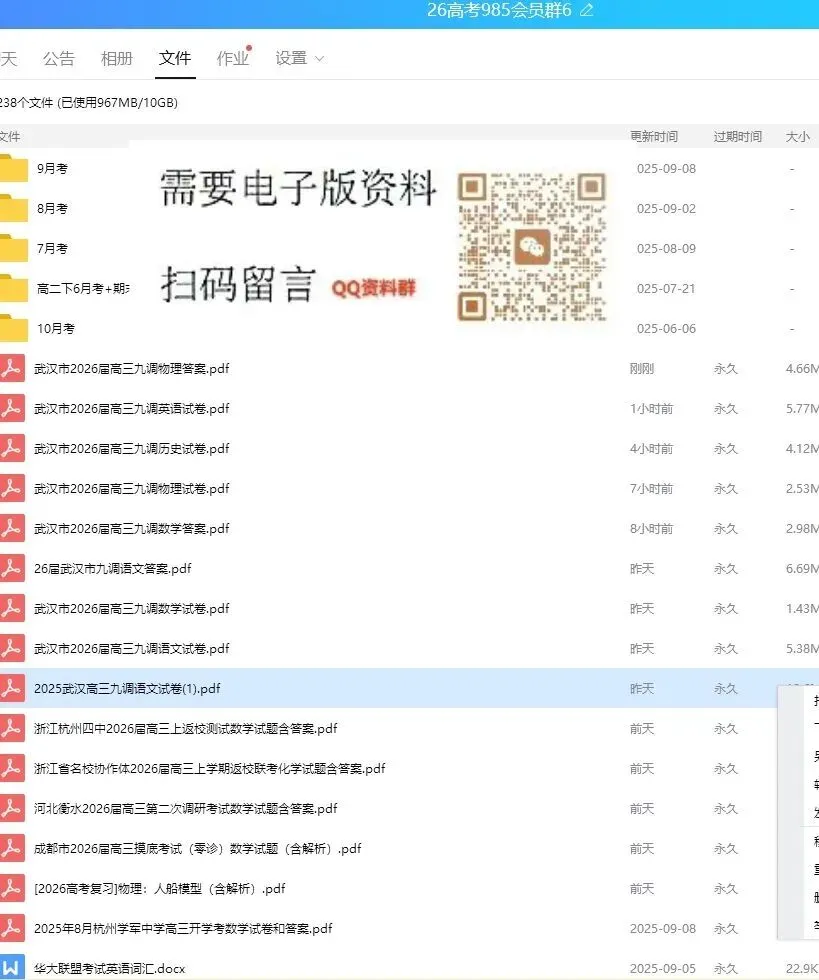This screenshot has height=980, width=819.
Task: Select highlighted file 2025武汉高三九调语文试卷(1).pdf
Action: 127,689
